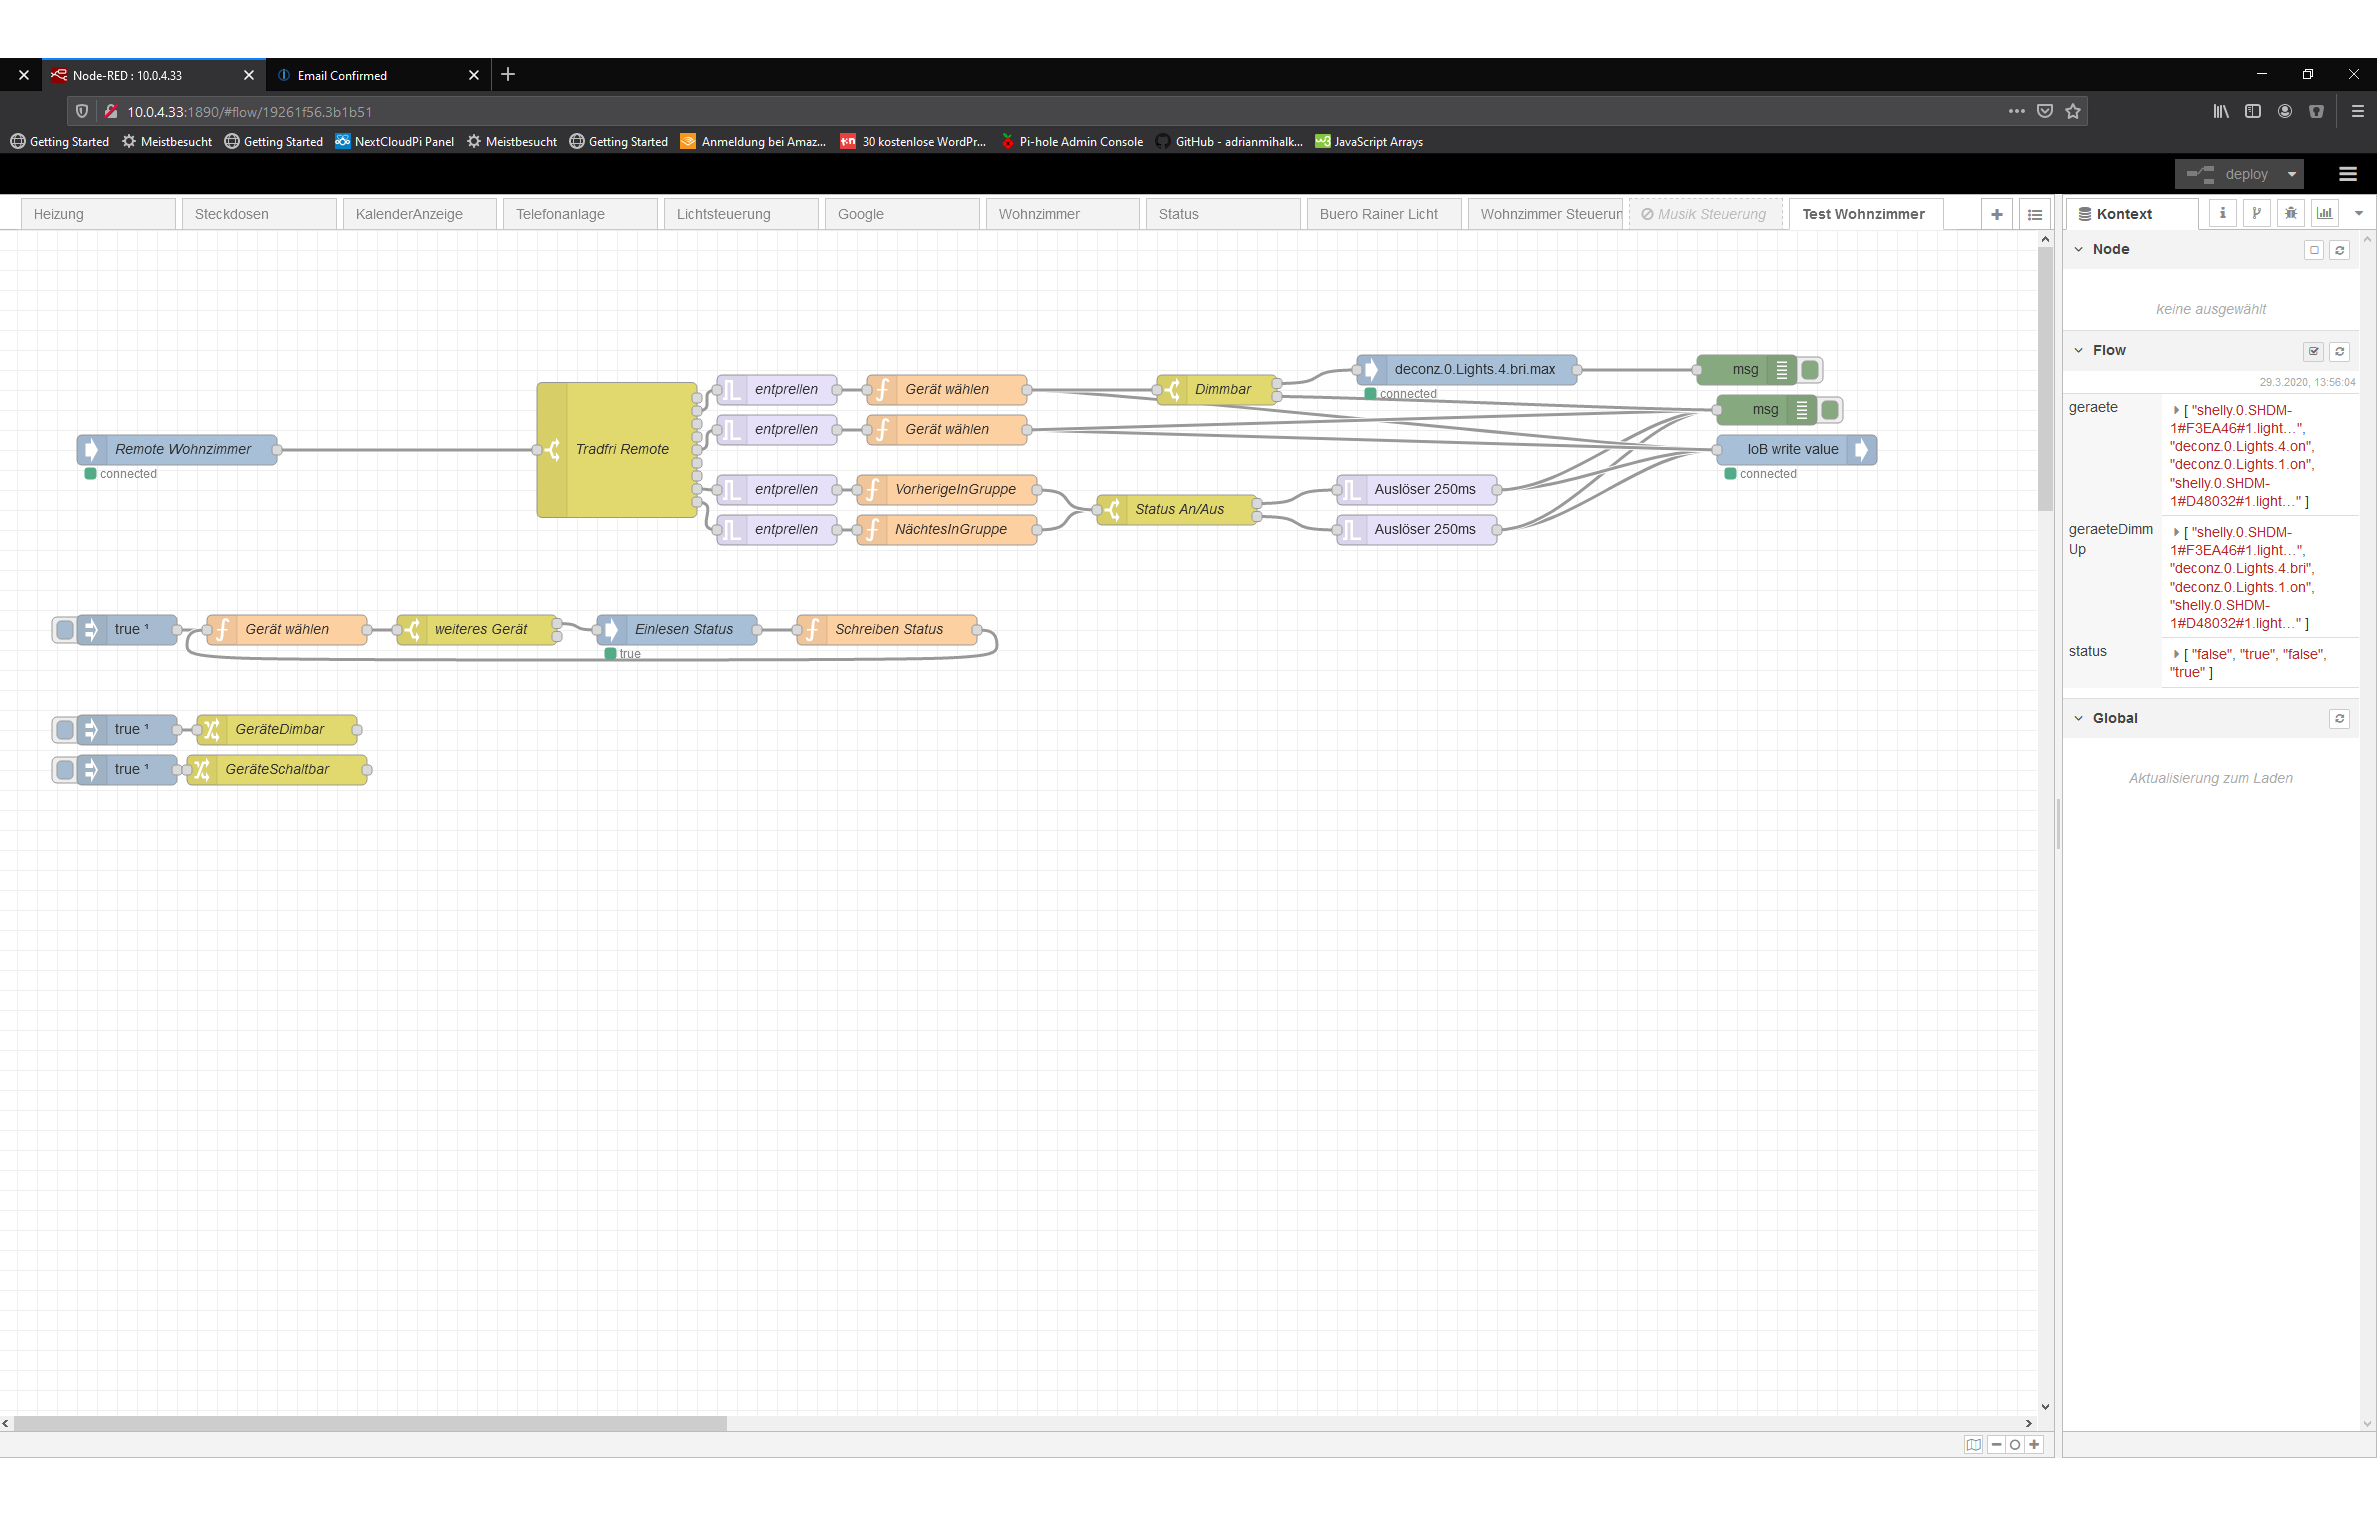Toggle the Node auto-refresh checkbox
Screen dimensions: 2377x1516
click(x=2313, y=250)
